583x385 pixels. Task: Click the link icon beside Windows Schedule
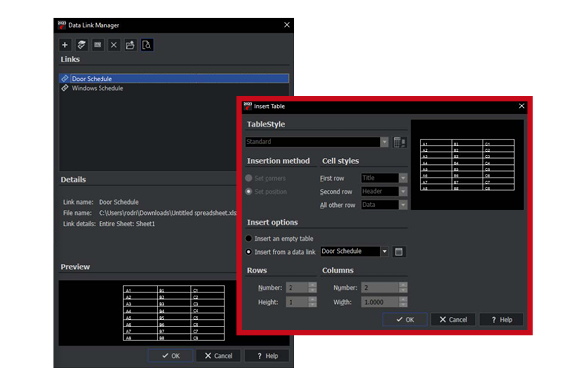click(65, 88)
